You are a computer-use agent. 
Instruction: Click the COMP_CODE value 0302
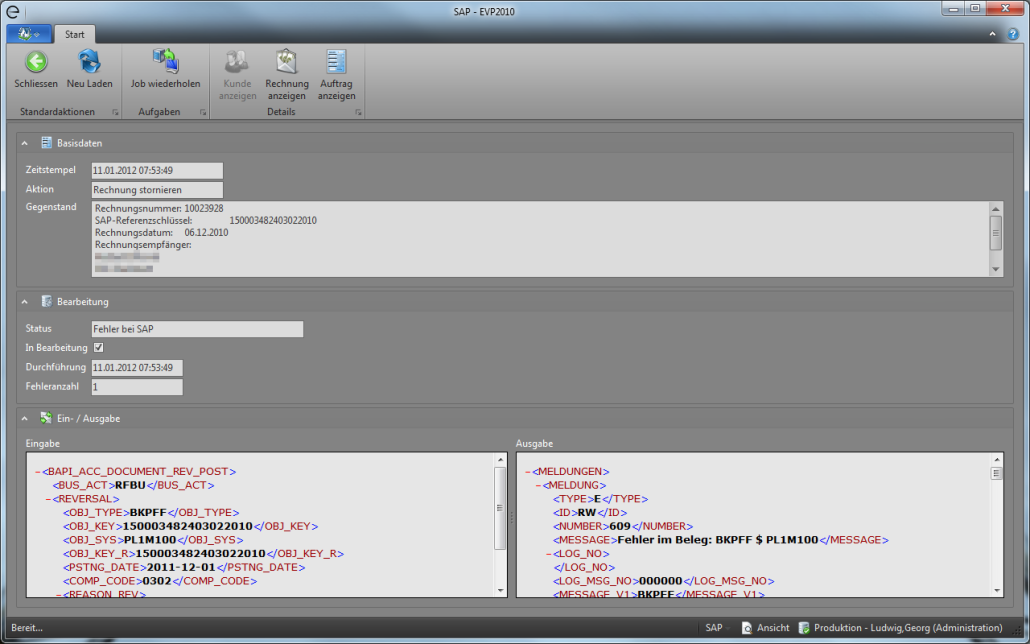tap(157, 581)
